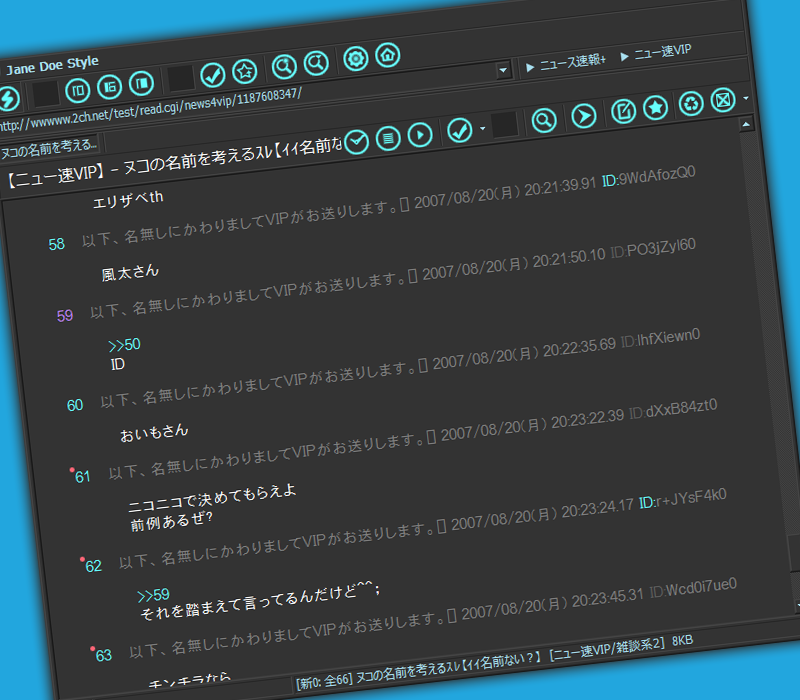Click the scrollbar up arrow of thread view
Image resolution: width=800 pixels, height=700 pixels.
(x=746, y=123)
